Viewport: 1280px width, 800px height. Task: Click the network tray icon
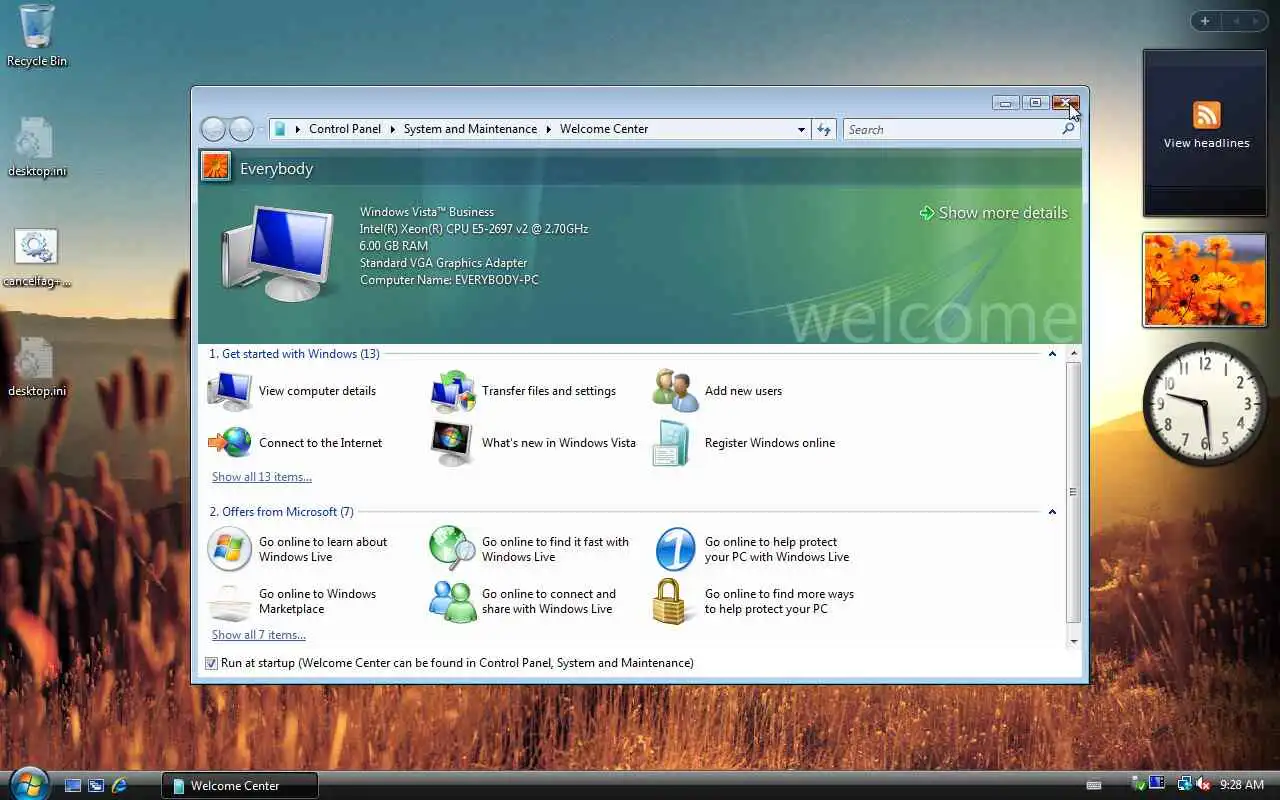[1184, 785]
